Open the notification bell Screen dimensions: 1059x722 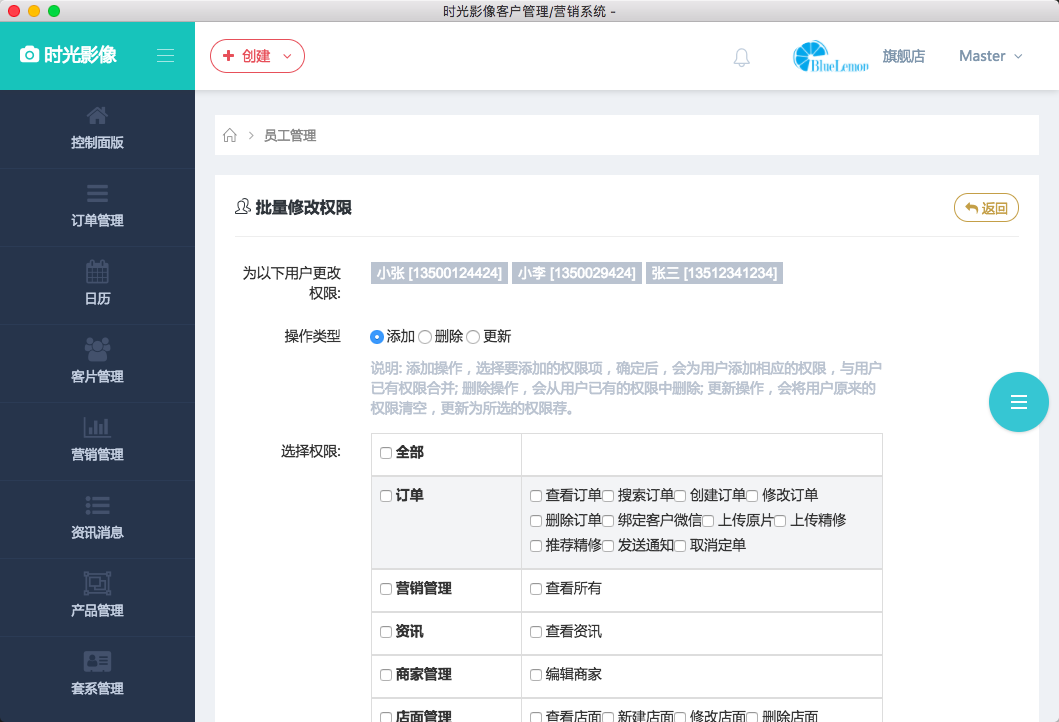(742, 57)
